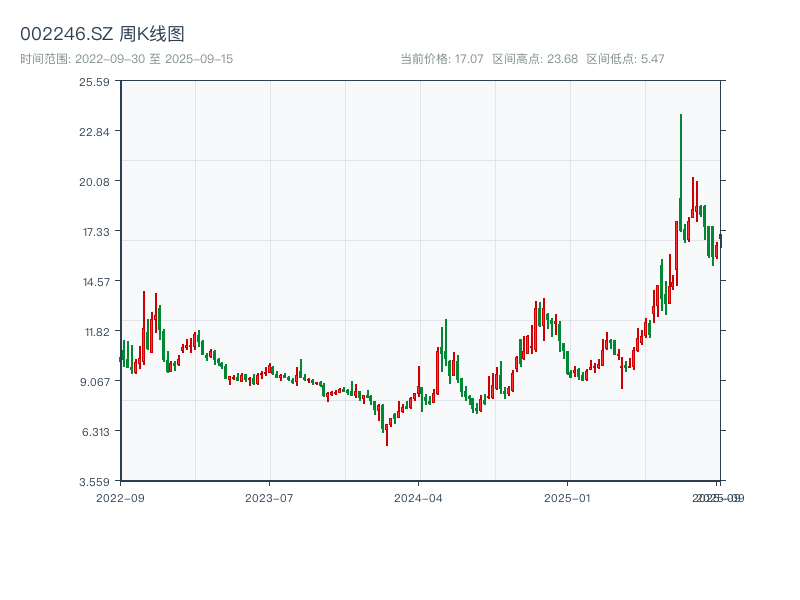The width and height of the screenshot is (800, 600).
Task: Click the current price label 当前价格: 17.07
Action: [441, 59]
